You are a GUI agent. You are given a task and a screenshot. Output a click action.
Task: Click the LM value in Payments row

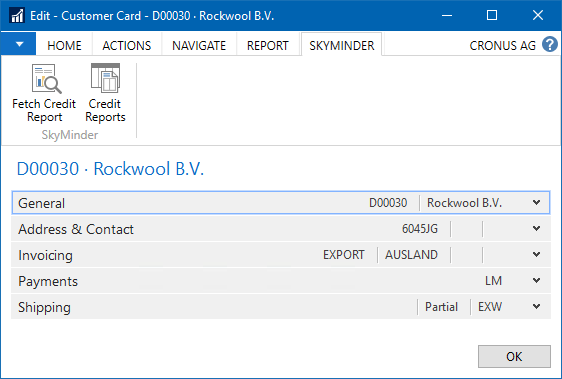click(x=493, y=281)
